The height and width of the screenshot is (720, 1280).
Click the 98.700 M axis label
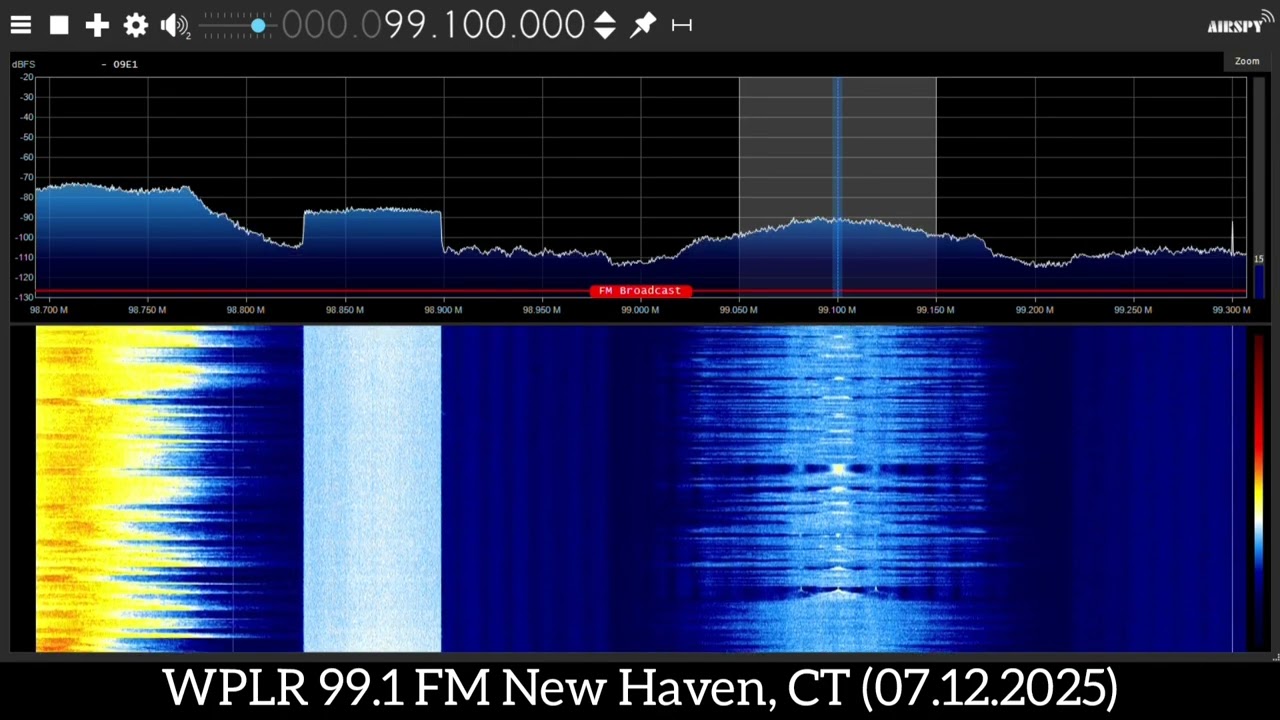click(49, 310)
